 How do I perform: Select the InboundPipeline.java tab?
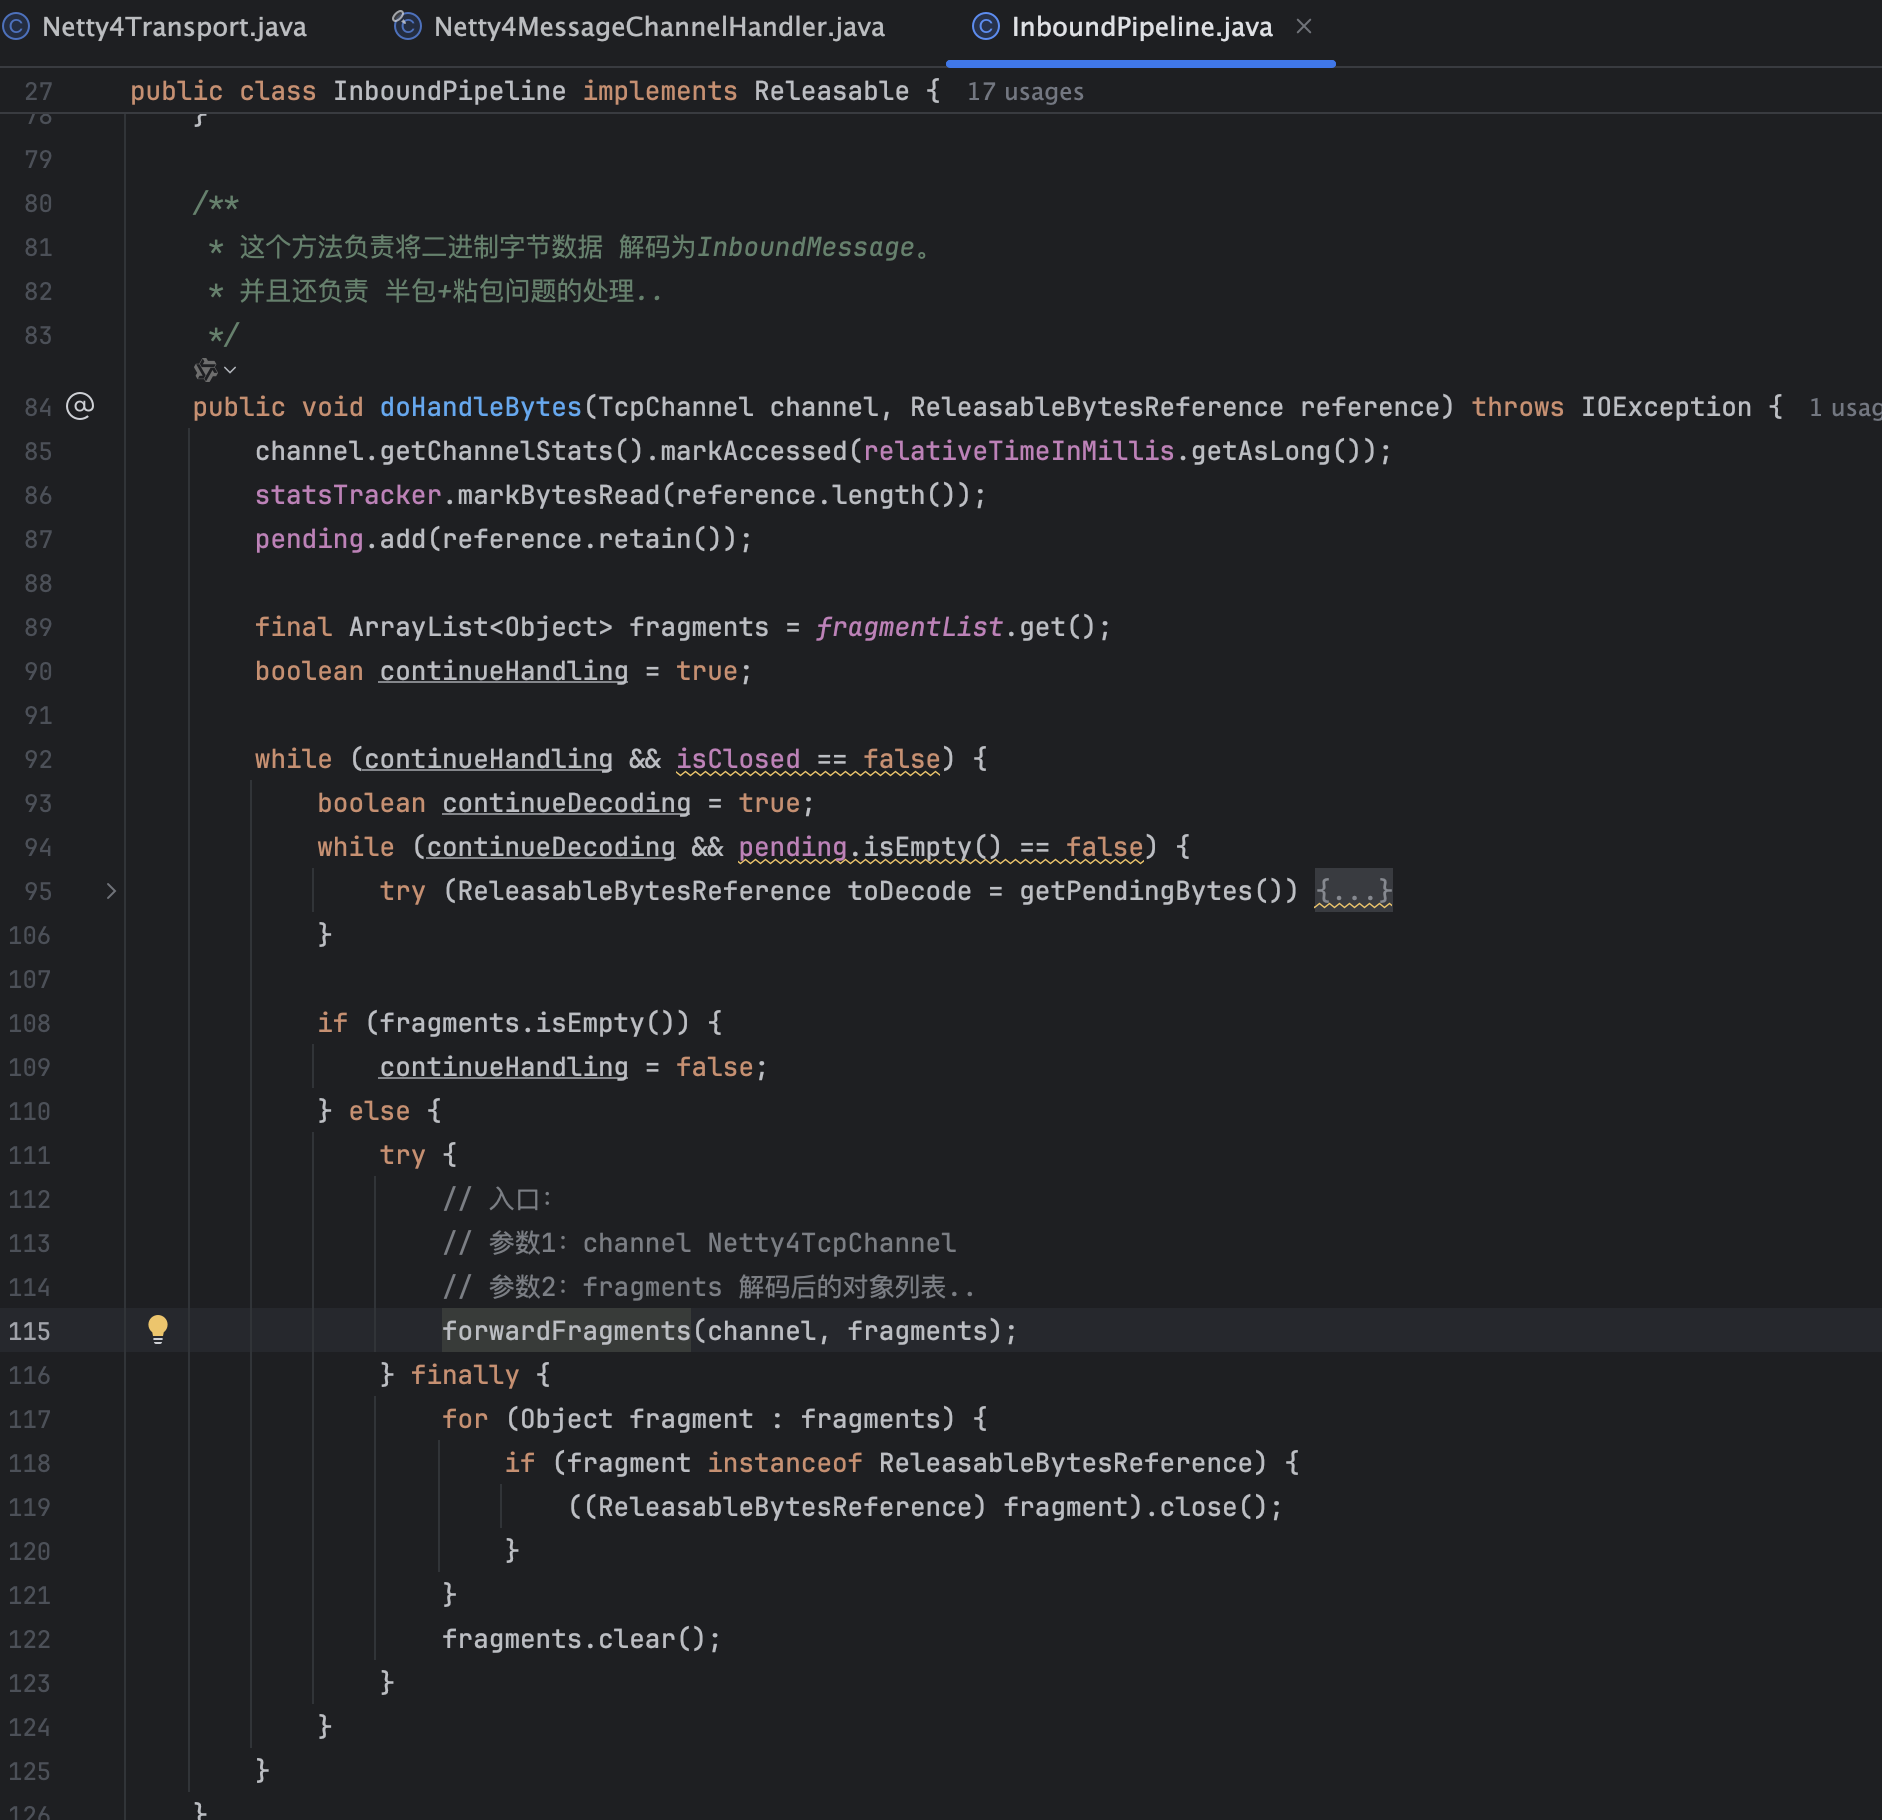click(1141, 27)
